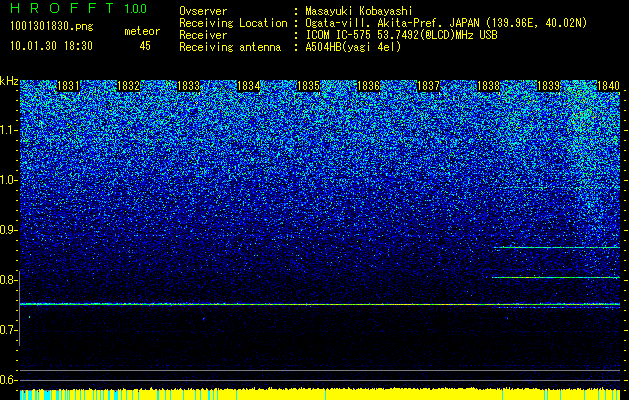Image resolution: width=629 pixels, height=400 pixels.
Task: Click the date stamp 10.01.30 18:30
Action: coord(51,46)
